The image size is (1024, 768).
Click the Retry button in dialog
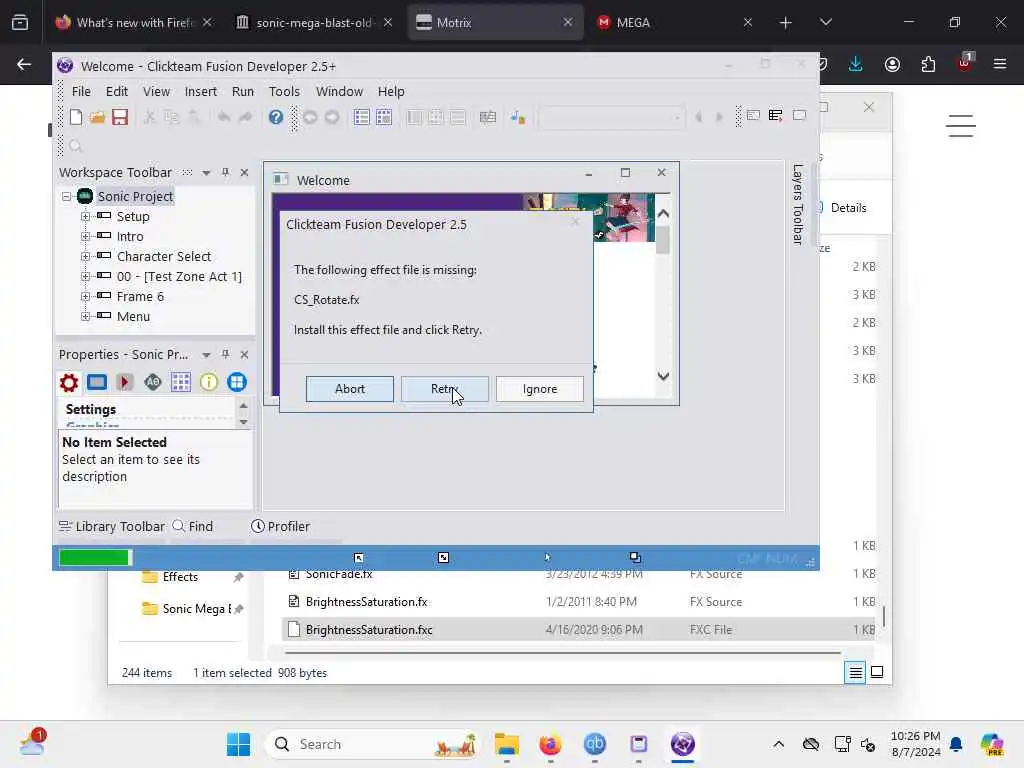[445, 389]
